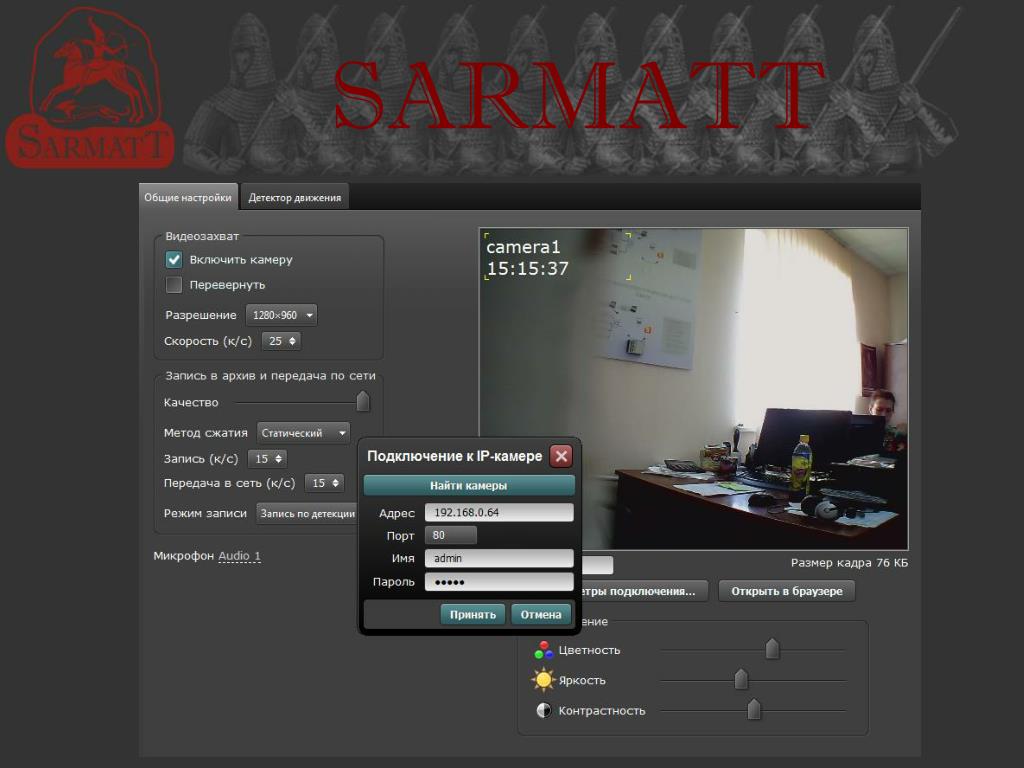Close the Подключение к IP-камере dialog
This screenshot has width=1024, height=768.
click(562, 456)
